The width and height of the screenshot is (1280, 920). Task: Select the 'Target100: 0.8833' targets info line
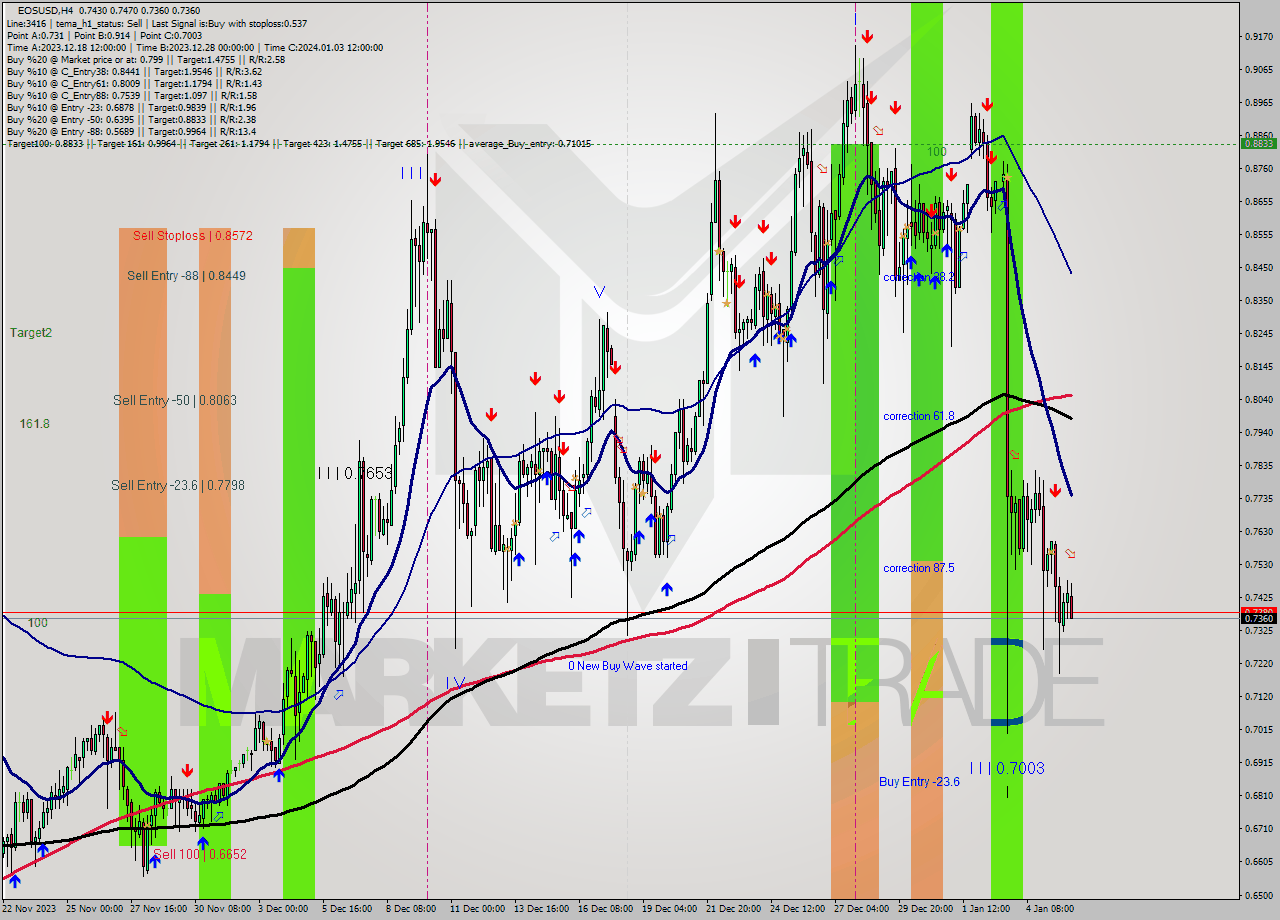pyautogui.click(x=298, y=144)
